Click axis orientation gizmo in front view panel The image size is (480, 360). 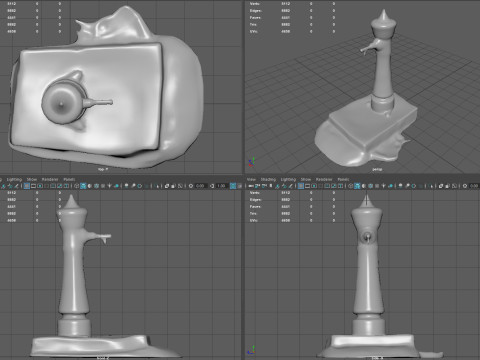[252, 350]
